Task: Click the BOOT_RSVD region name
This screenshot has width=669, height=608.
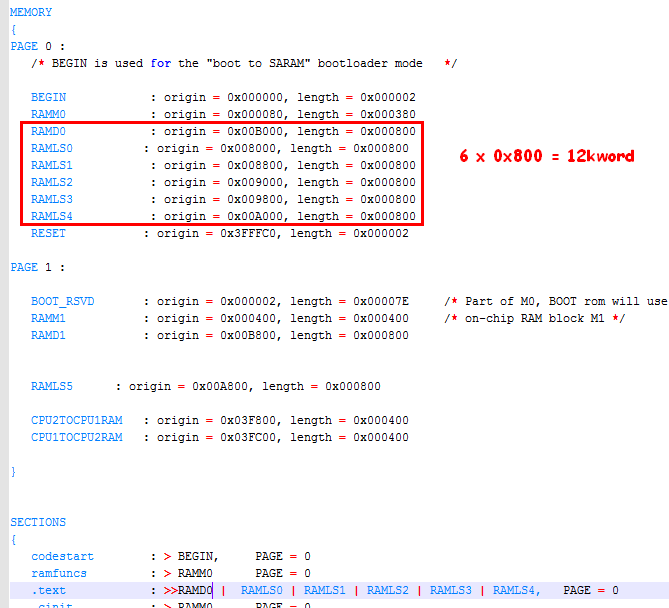Action: 62,302
